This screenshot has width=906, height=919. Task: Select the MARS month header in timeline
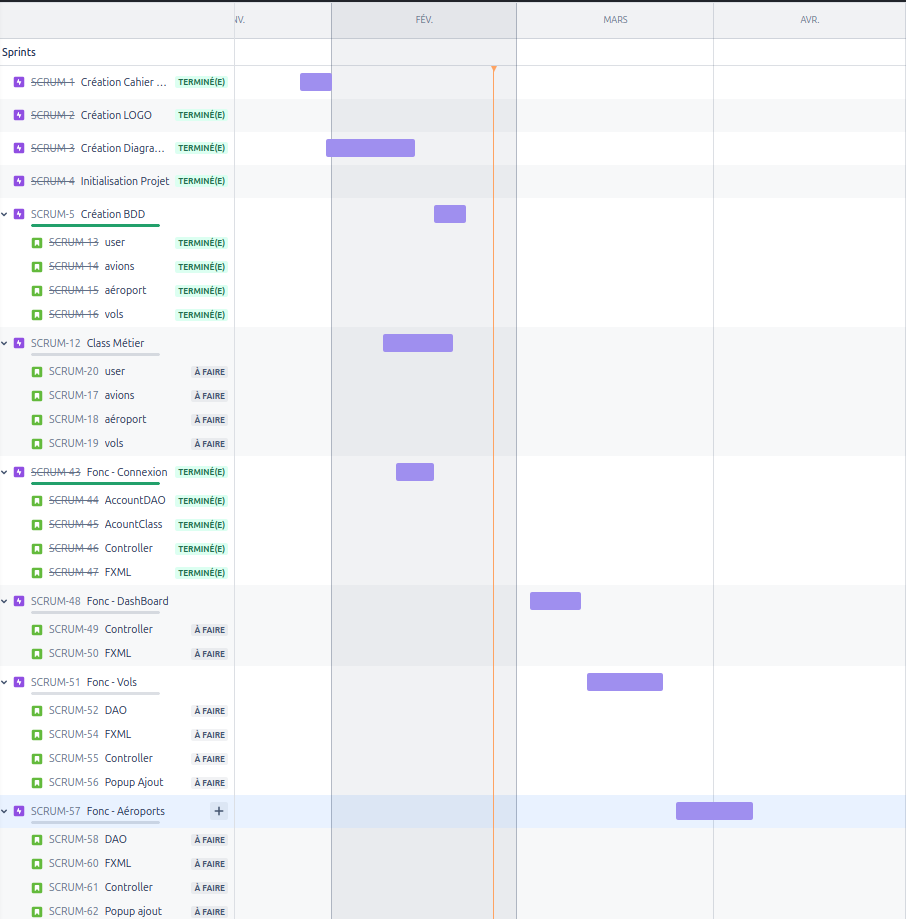(x=615, y=20)
